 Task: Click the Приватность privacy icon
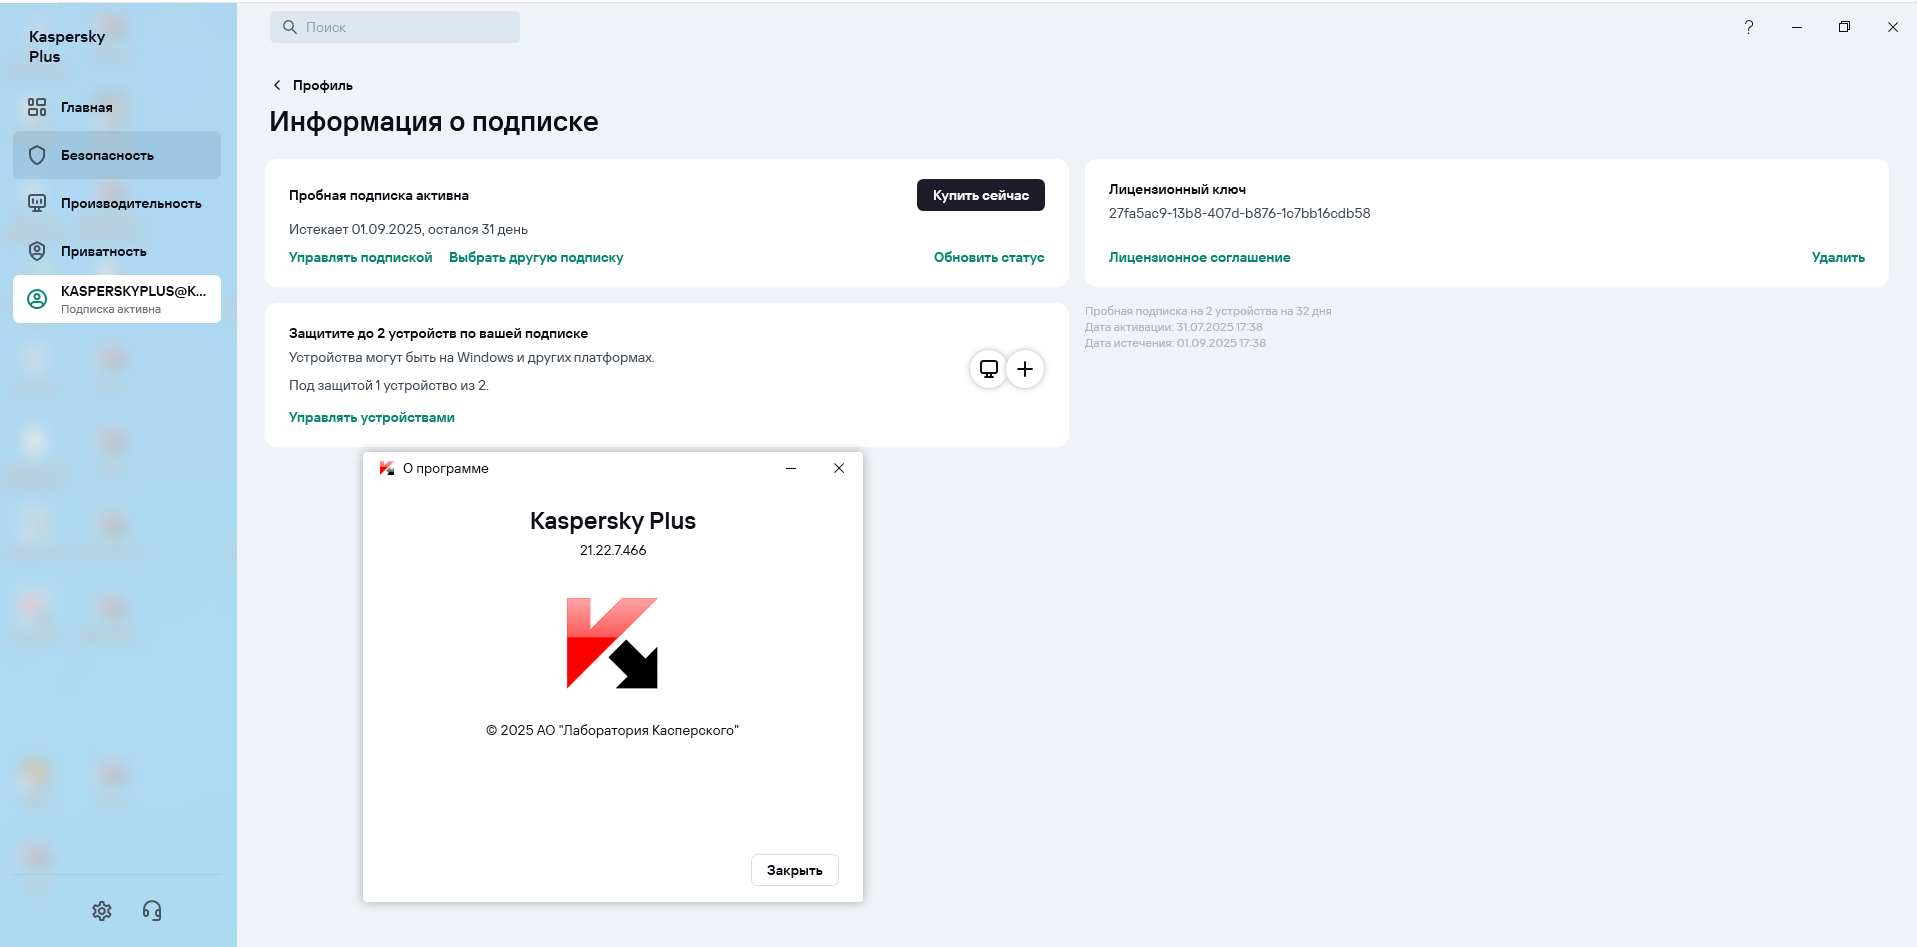[x=37, y=251]
